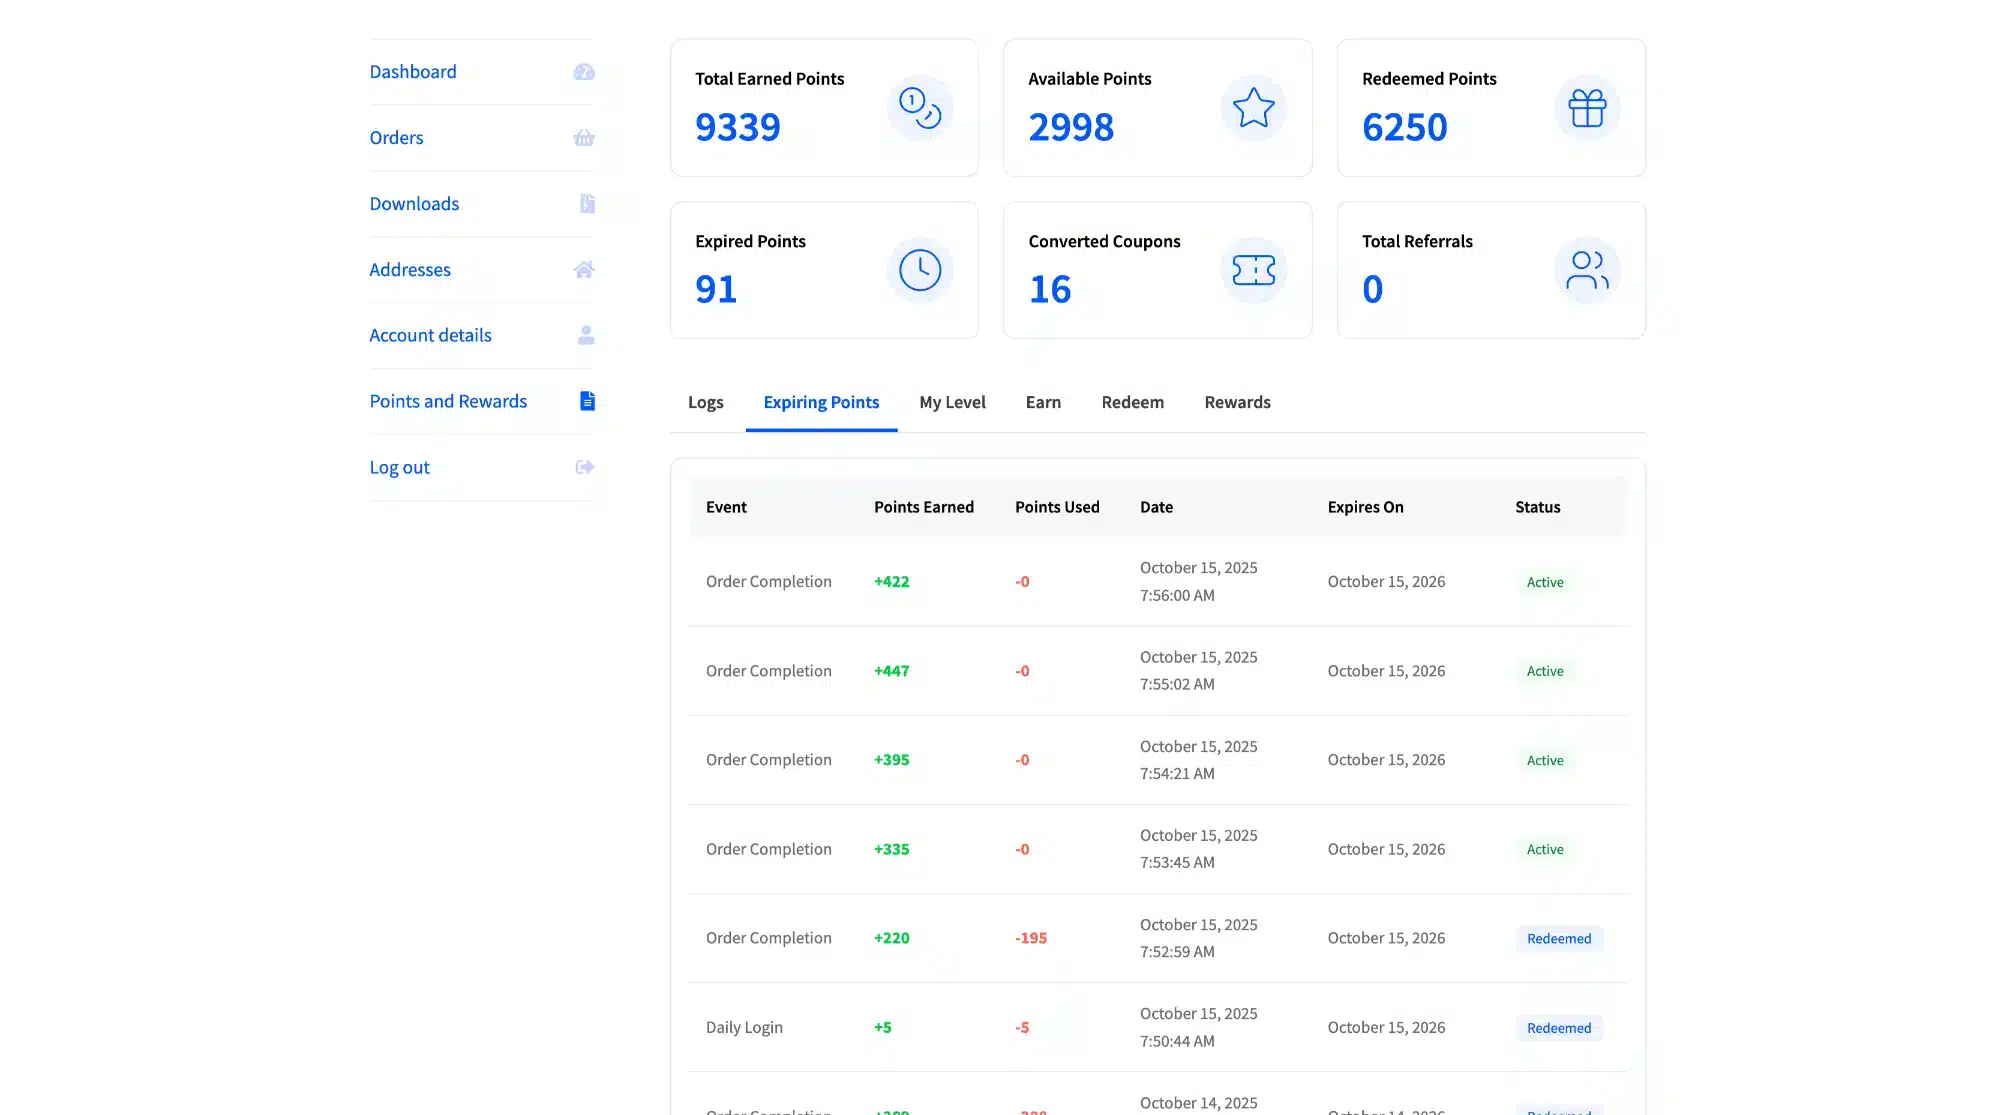This screenshot has width=2016, height=1115.
Task: Click Active badge in the +447 row
Action: click(1545, 671)
